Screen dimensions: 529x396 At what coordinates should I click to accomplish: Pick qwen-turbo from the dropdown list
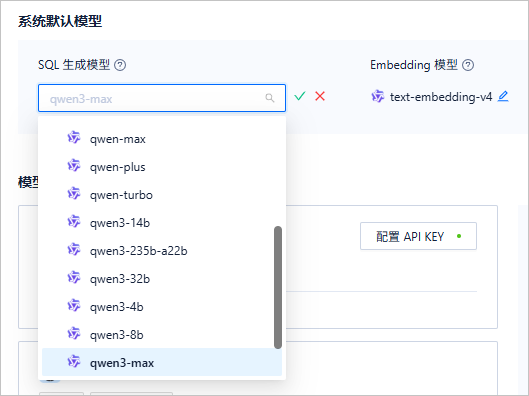coord(162,195)
